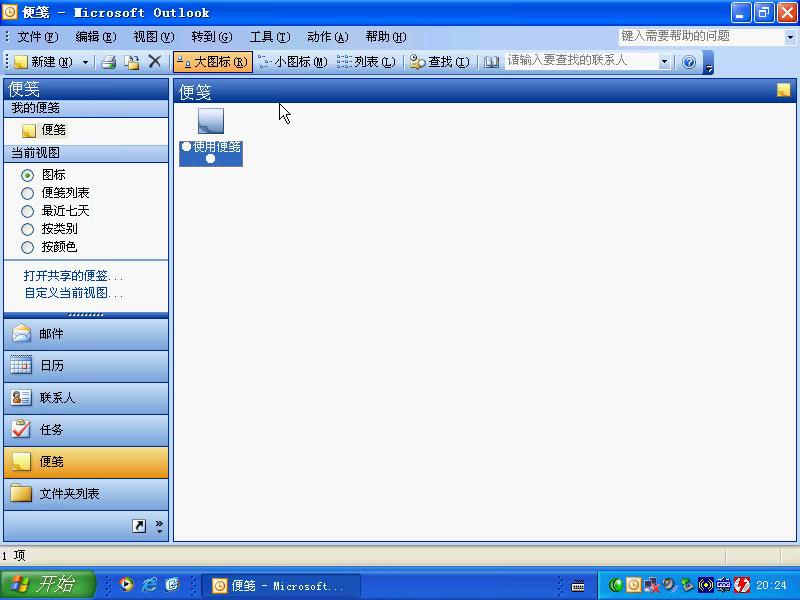Screen dimensions: 800x600
Task: Select the 图标 view radio button
Action: 28,175
